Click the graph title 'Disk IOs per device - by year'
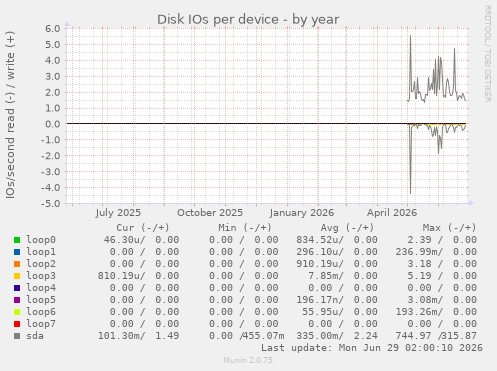This screenshot has height=371, width=497. point(248,19)
